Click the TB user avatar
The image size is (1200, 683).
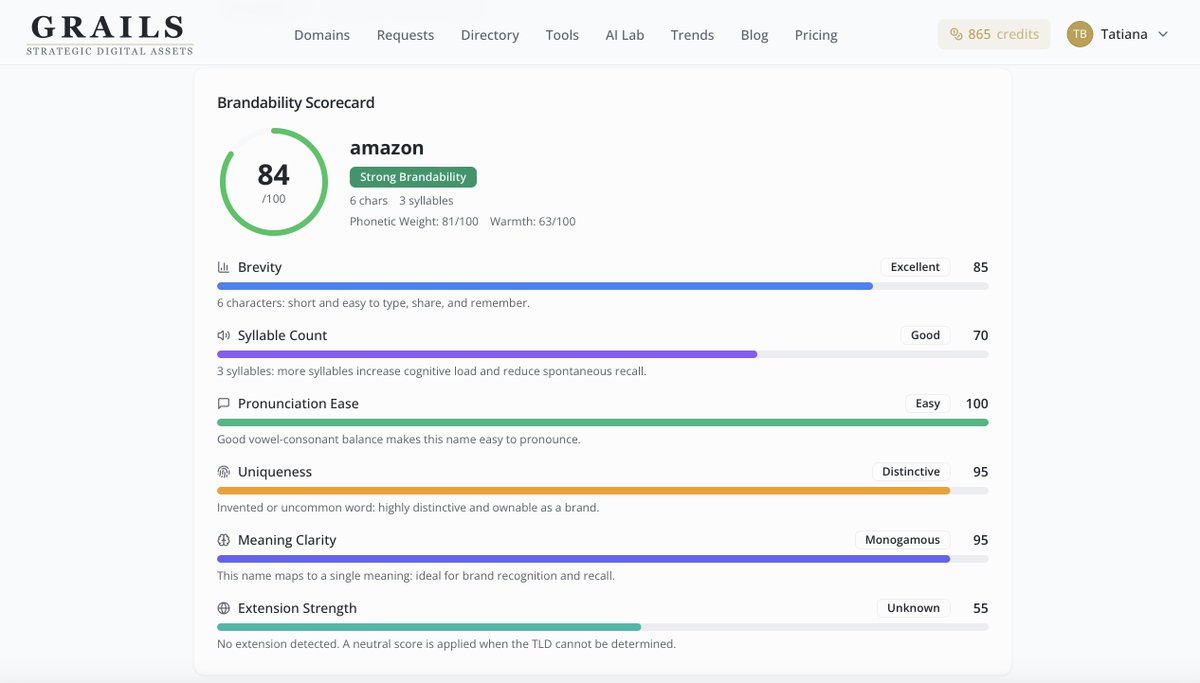[1079, 34]
